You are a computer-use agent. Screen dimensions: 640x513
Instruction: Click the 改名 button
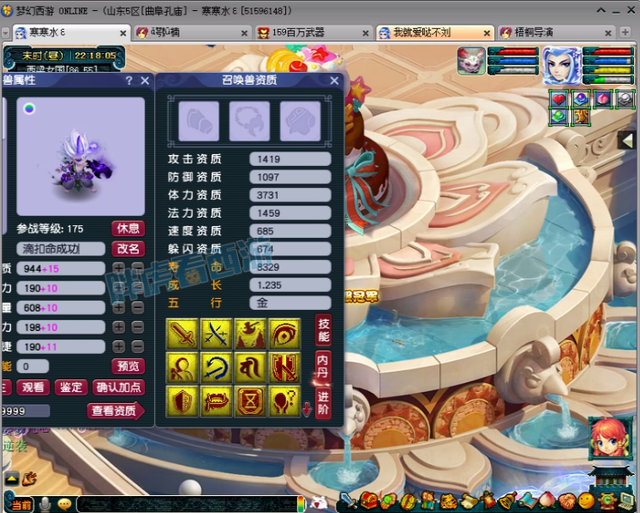[x=128, y=249]
